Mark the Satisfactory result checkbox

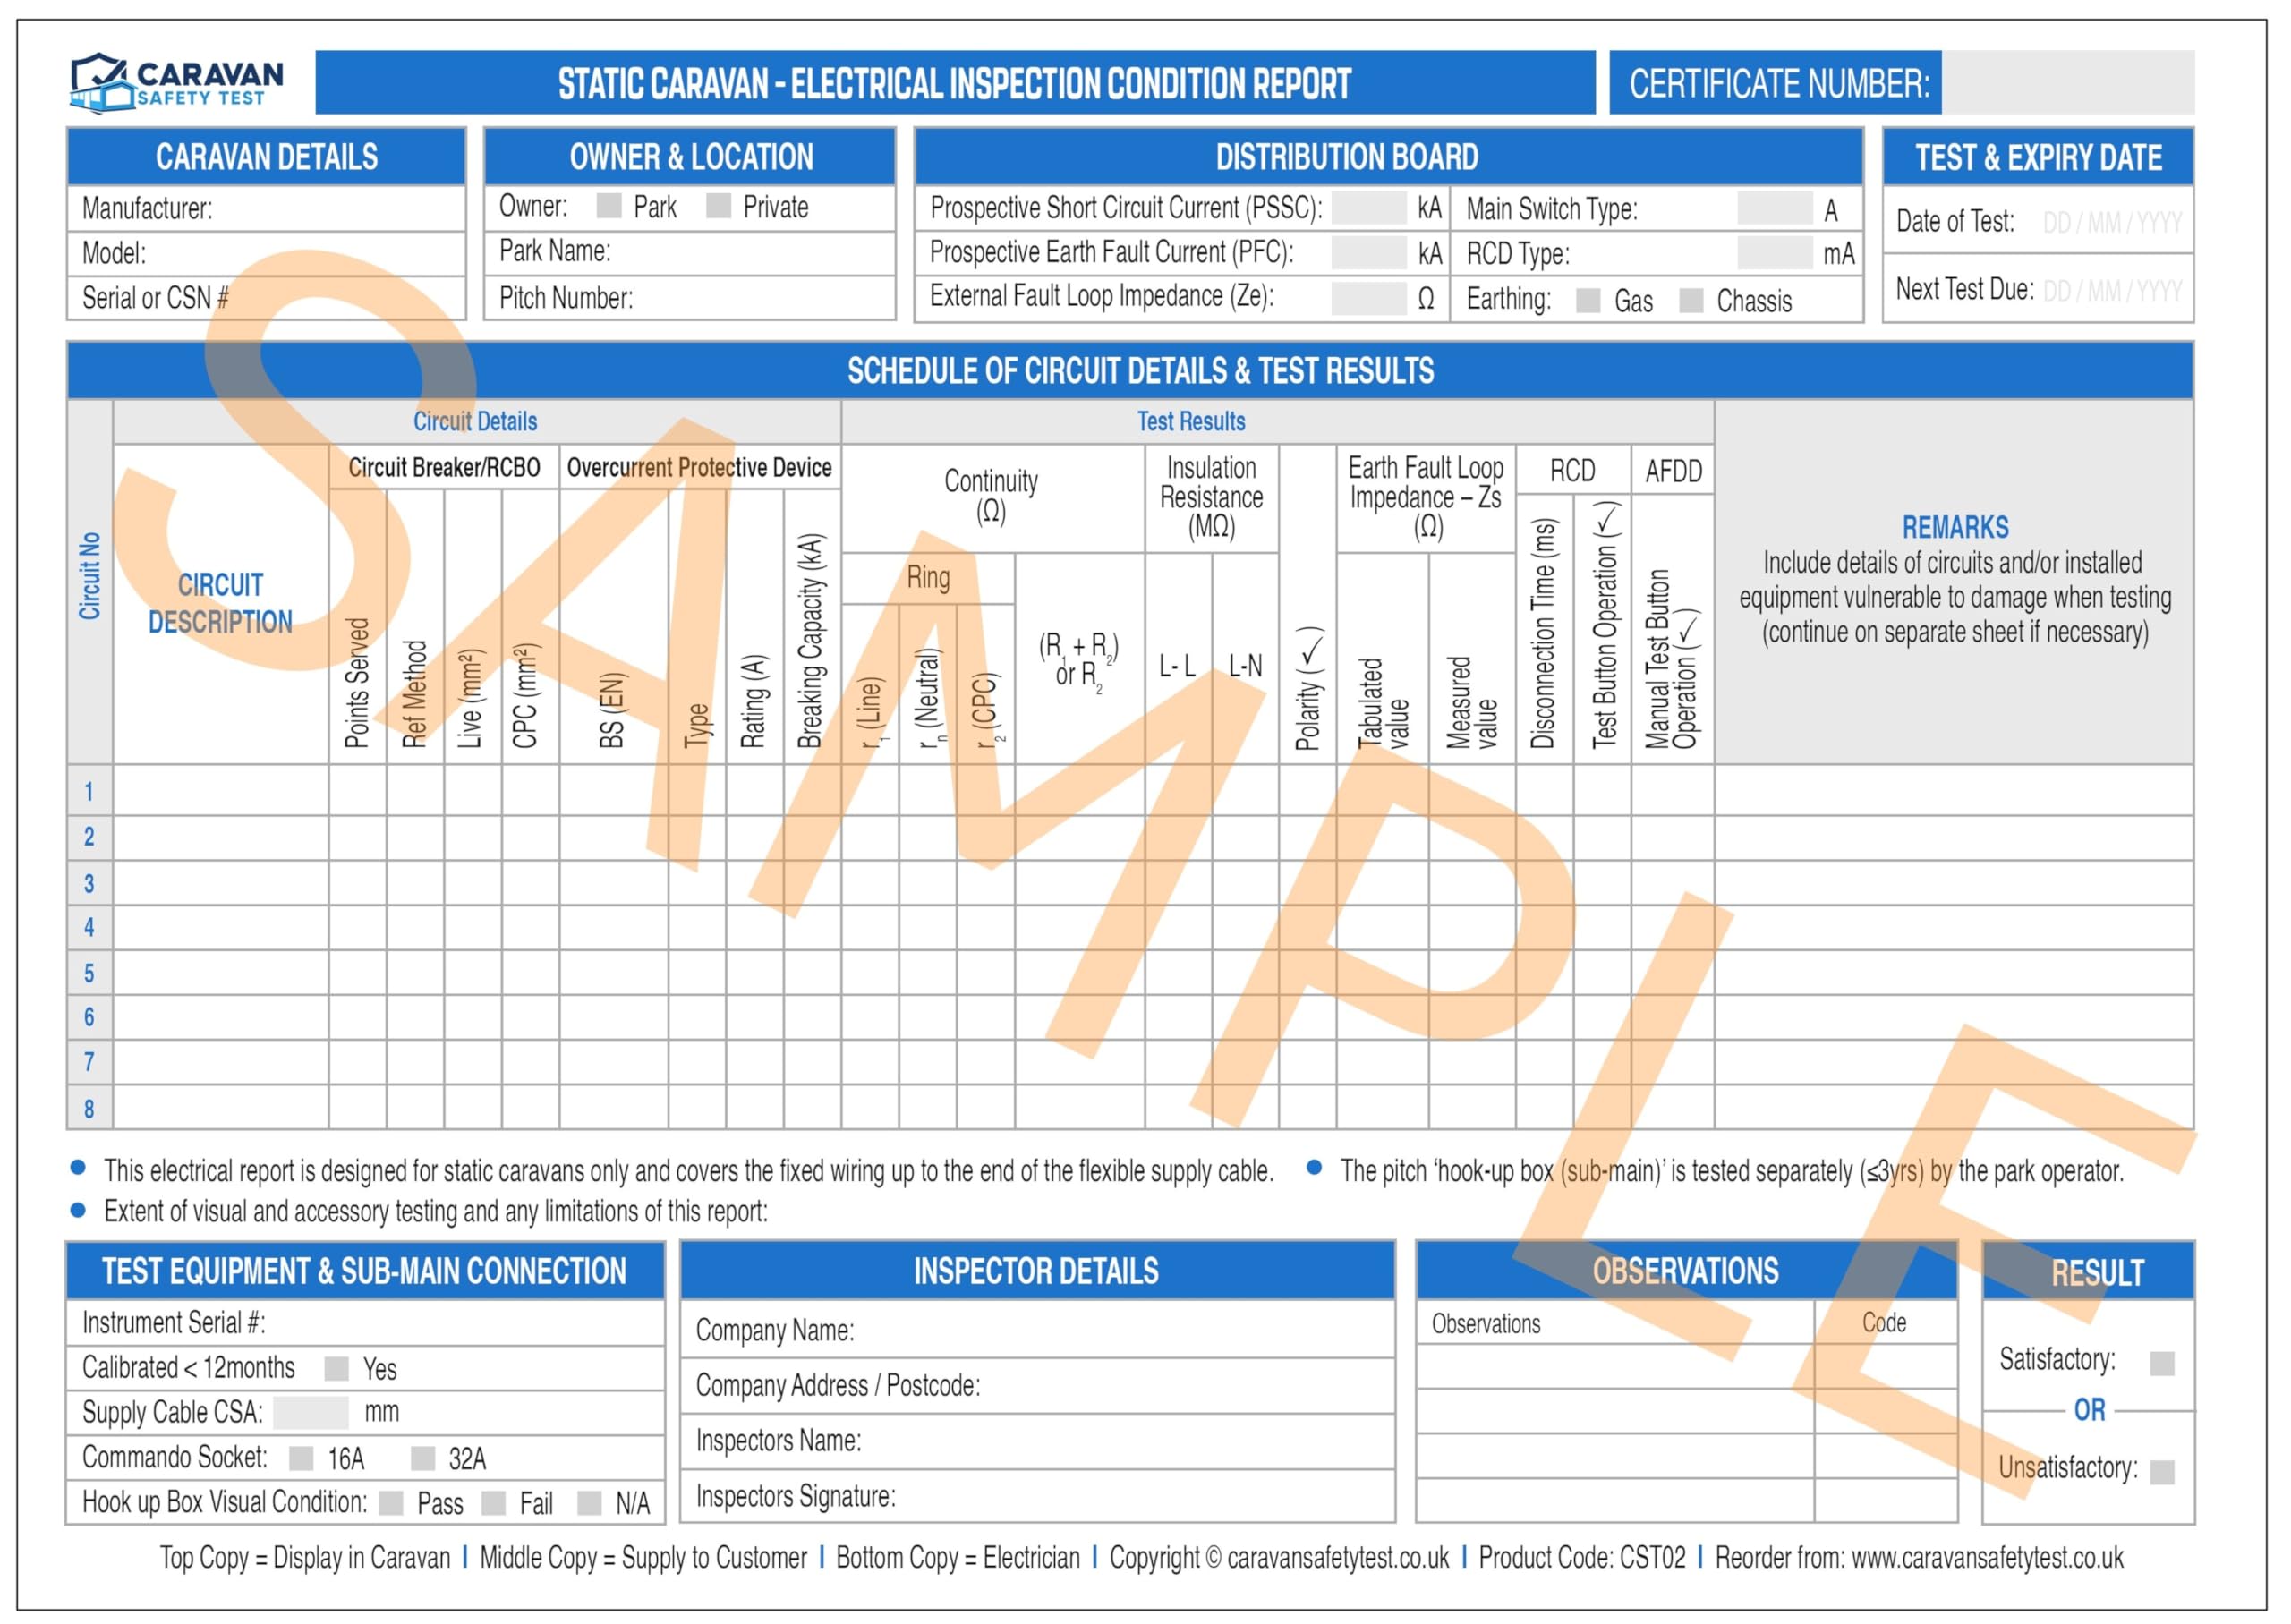[x=2162, y=1364]
